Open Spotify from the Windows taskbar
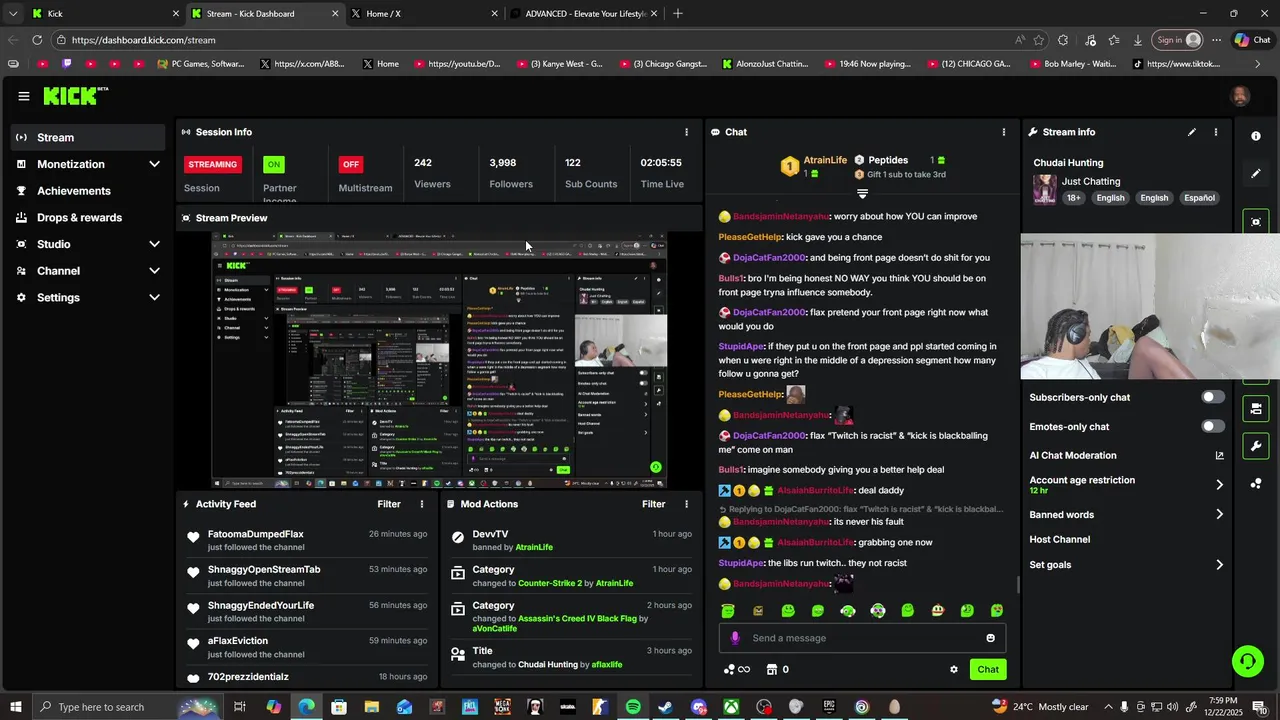 633,707
